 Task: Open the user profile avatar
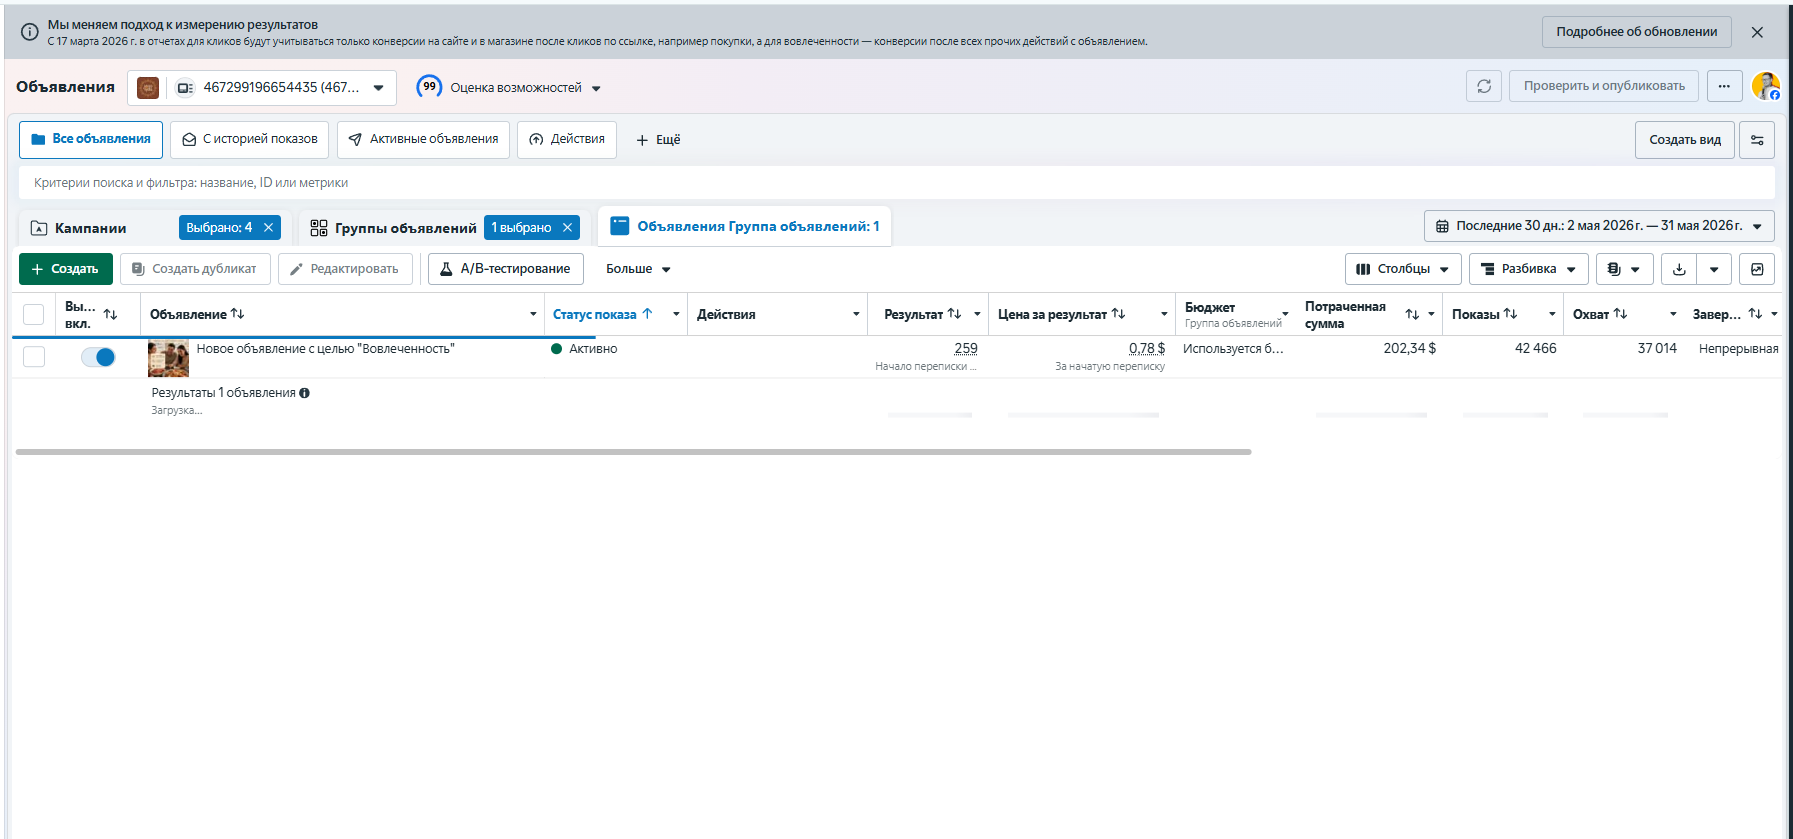tap(1766, 86)
